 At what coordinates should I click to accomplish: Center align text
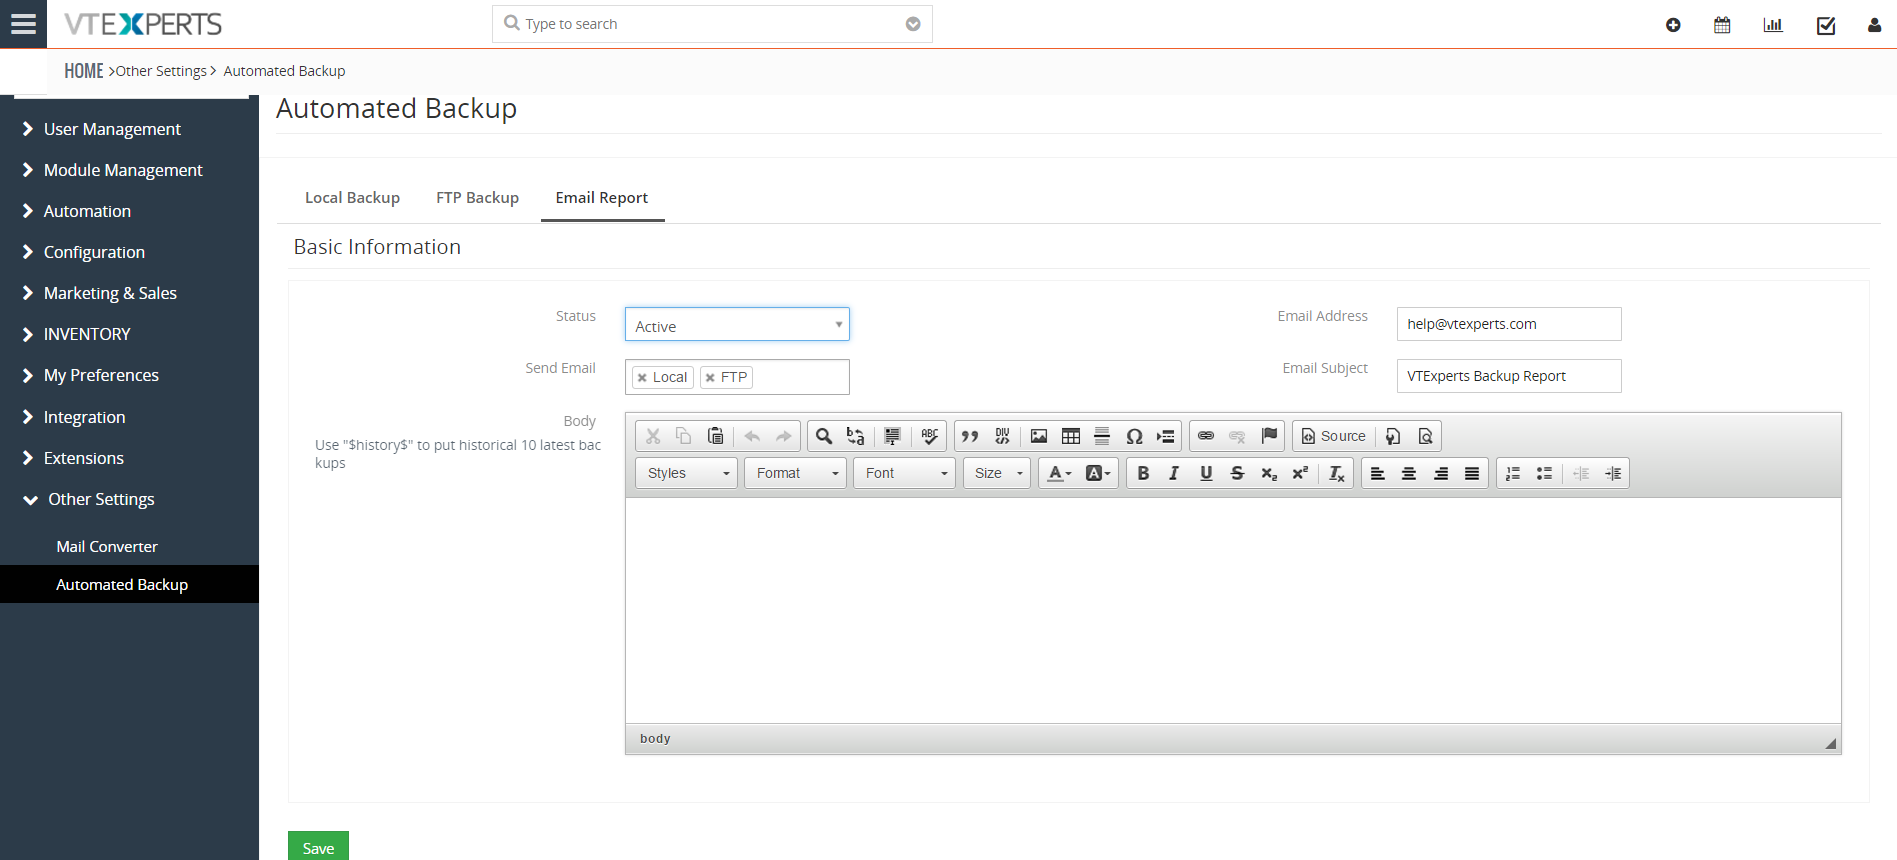[x=1409, y=473]
